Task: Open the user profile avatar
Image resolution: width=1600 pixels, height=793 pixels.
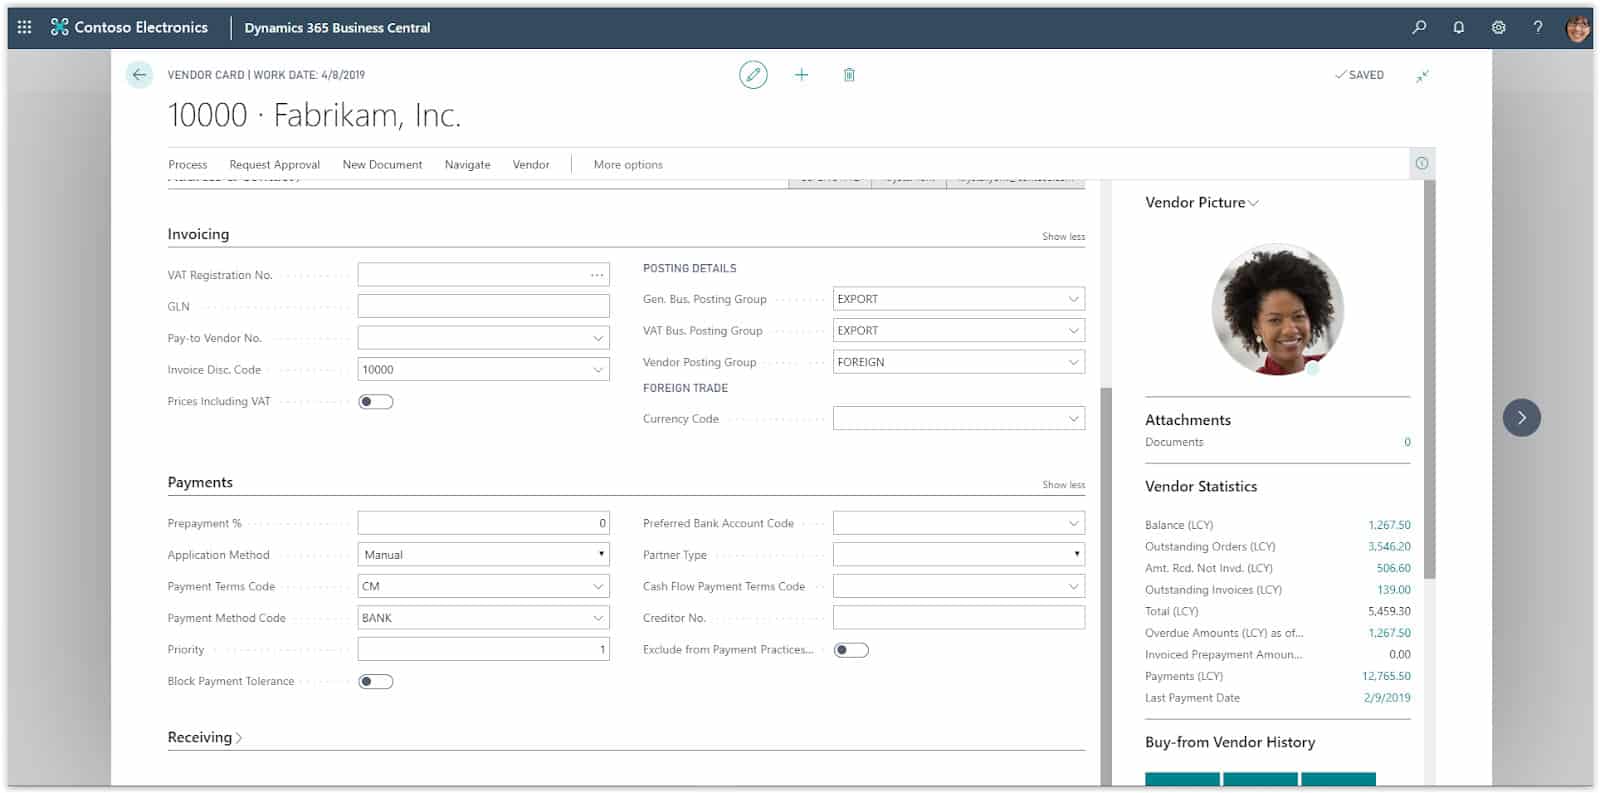Action: [x=1578, y=27]
